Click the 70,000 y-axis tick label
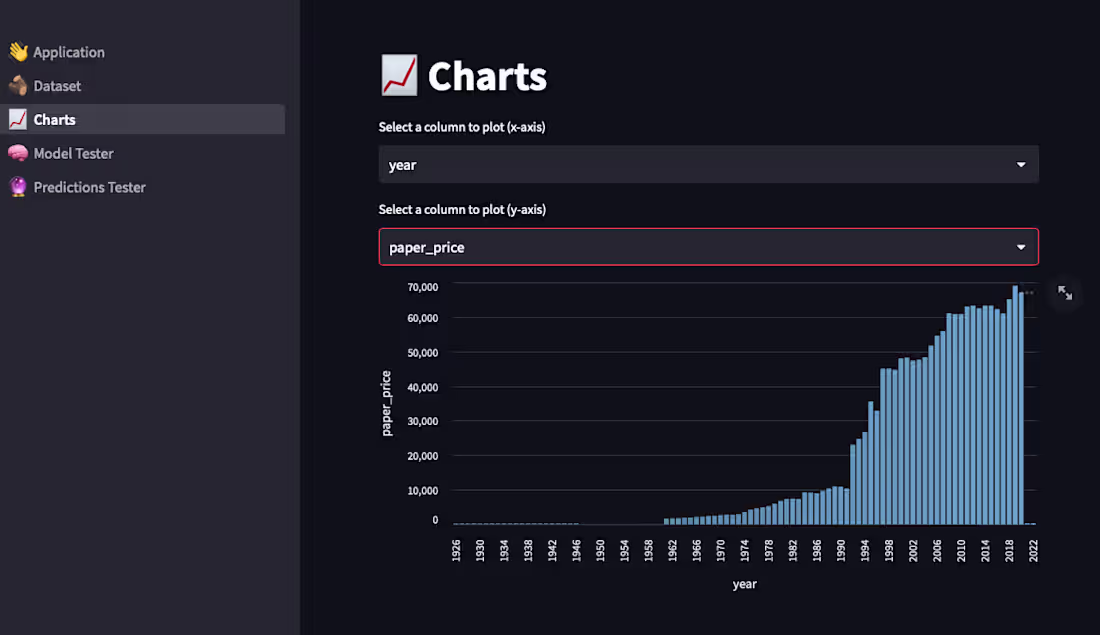This screenshot has height=635, width=1100. click(x=422, y=287)
